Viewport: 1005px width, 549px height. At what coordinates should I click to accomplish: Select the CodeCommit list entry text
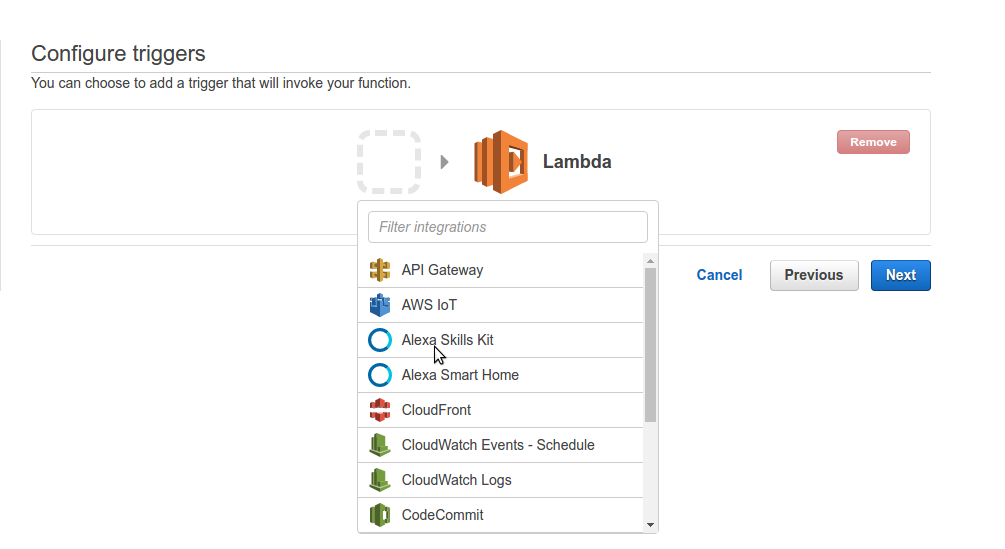(442, 515)
